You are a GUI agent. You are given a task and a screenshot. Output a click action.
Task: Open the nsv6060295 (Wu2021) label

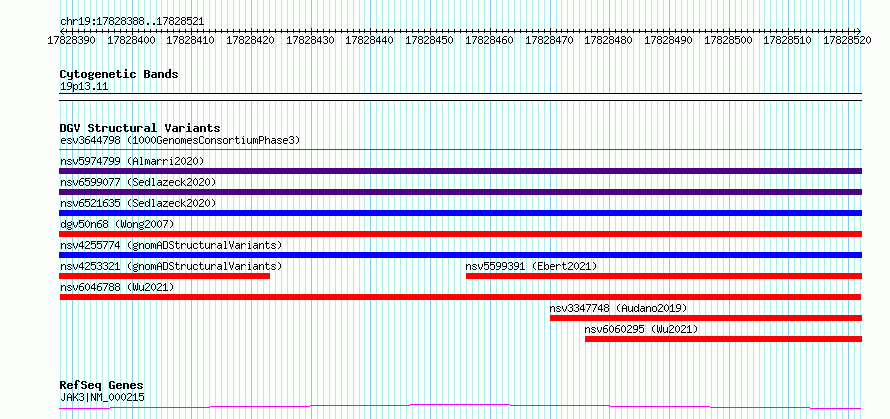pos(641,329)
